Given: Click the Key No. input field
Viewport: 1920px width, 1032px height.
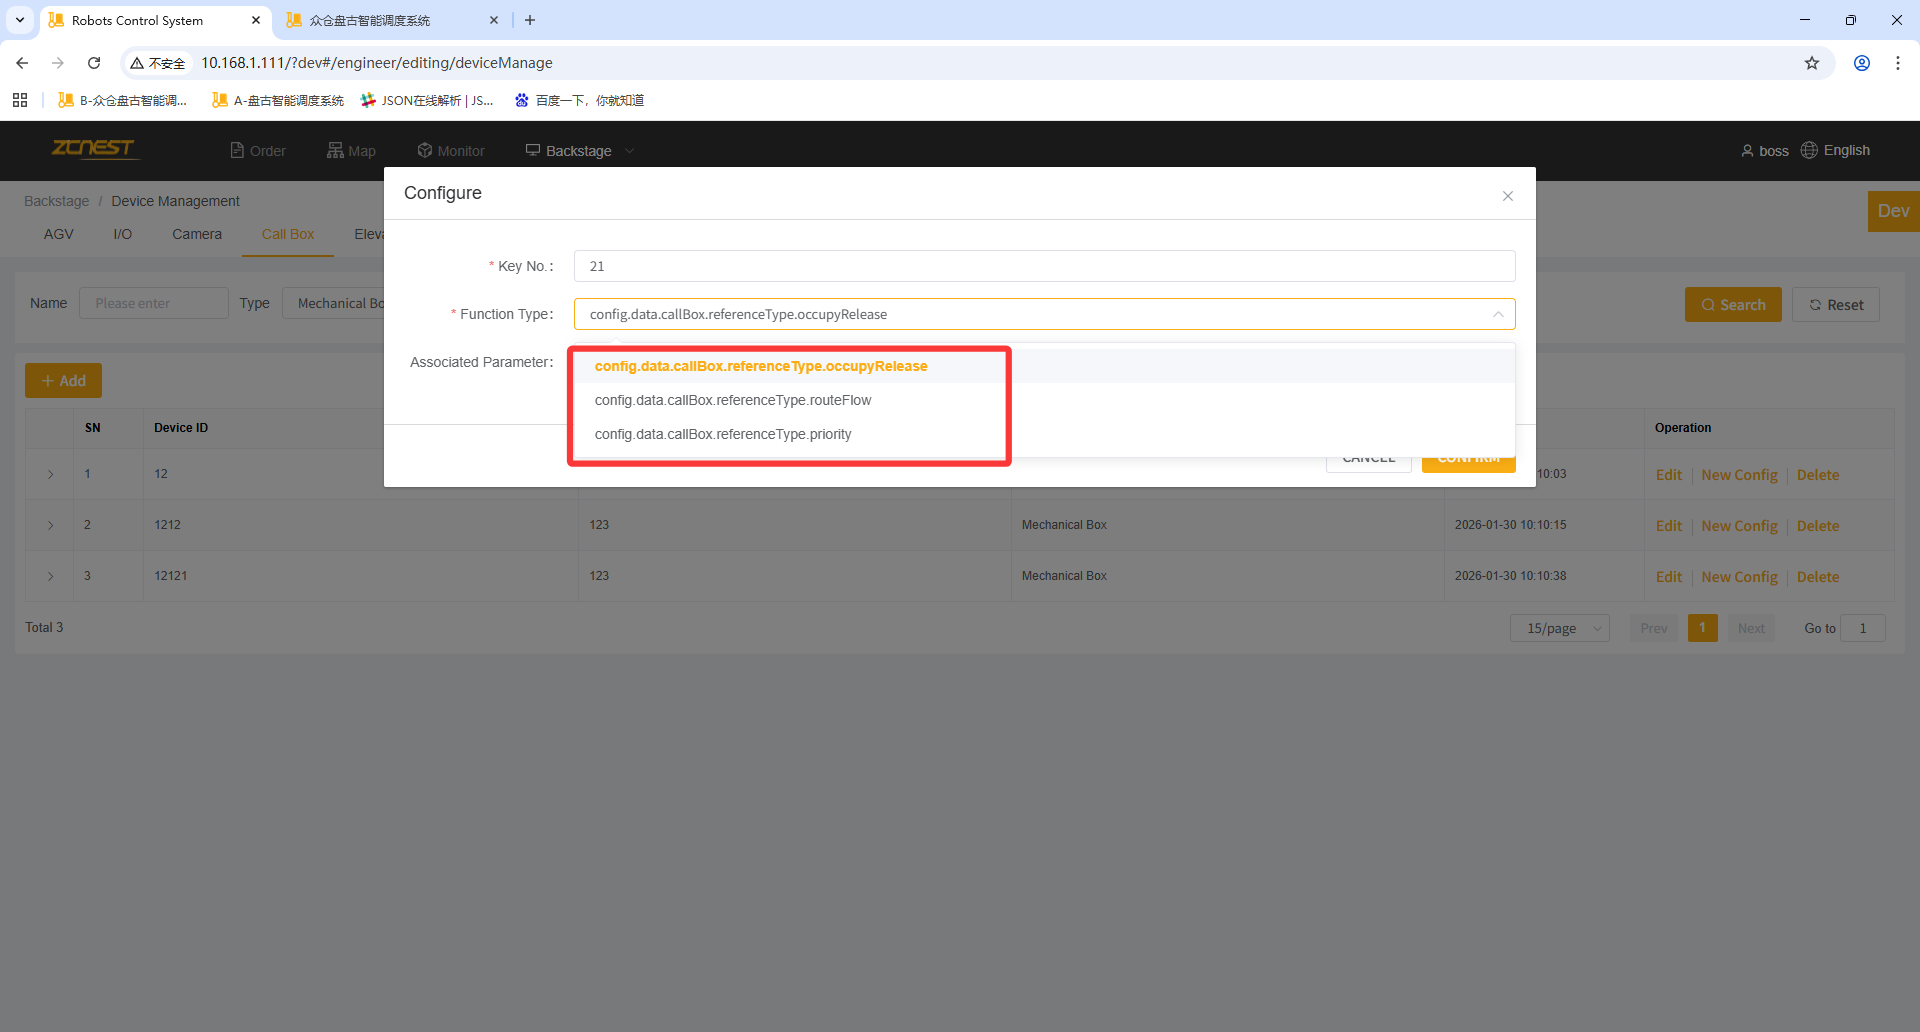Looking at the screenshot, I should (x=1044, y=266).
